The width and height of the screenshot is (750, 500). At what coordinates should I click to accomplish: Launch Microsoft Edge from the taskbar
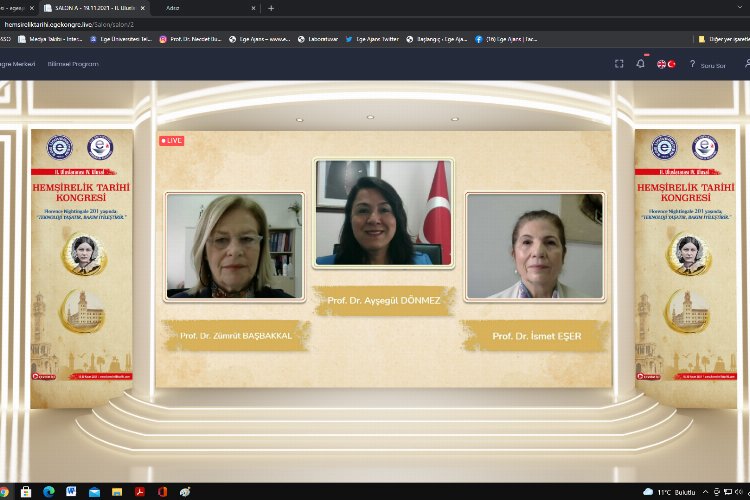tap(49, 492)
